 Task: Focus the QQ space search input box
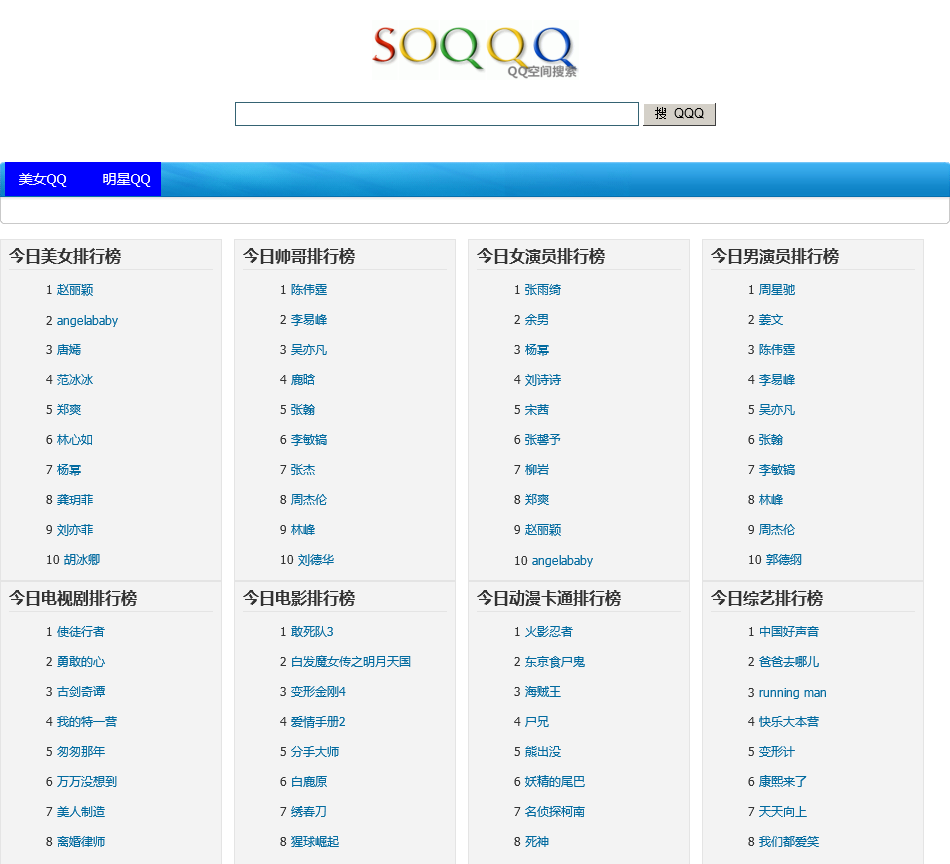pyautogui.click(x=437, y=114)
